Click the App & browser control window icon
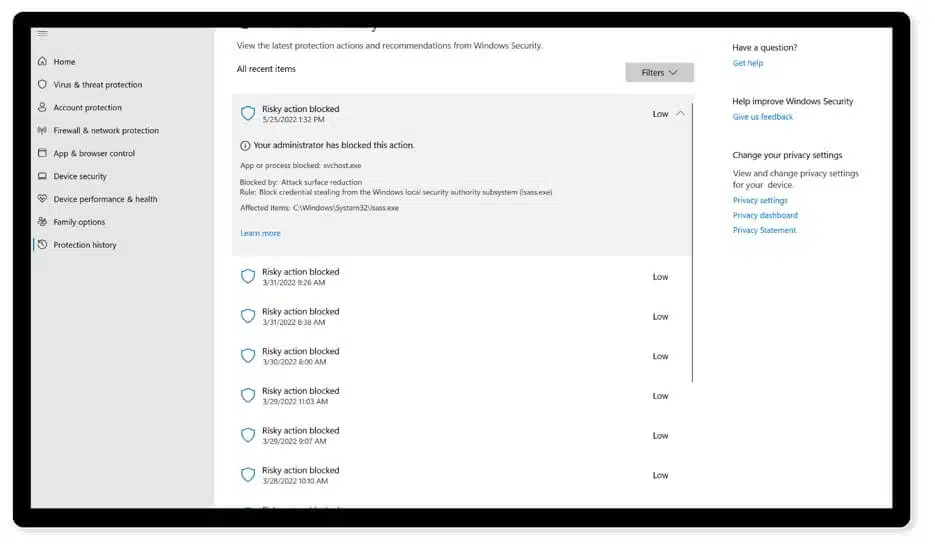Screen dimensions: 935x552 click(x=42, y=153)
